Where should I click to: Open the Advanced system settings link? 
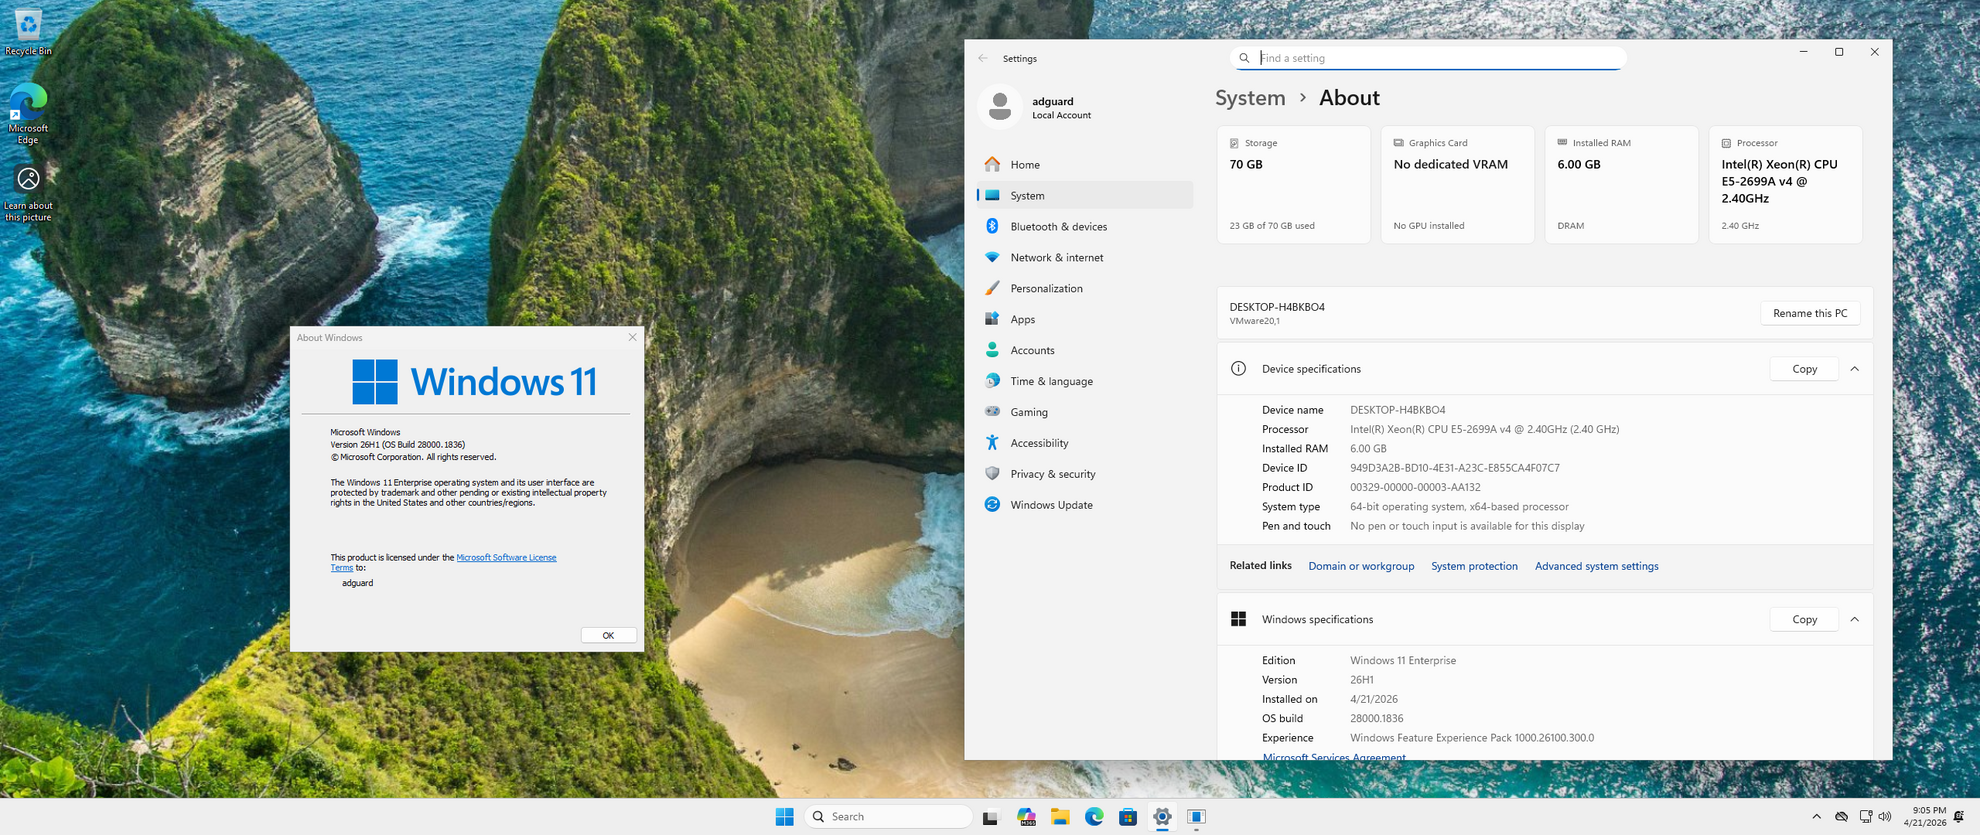pos(1596,567)
